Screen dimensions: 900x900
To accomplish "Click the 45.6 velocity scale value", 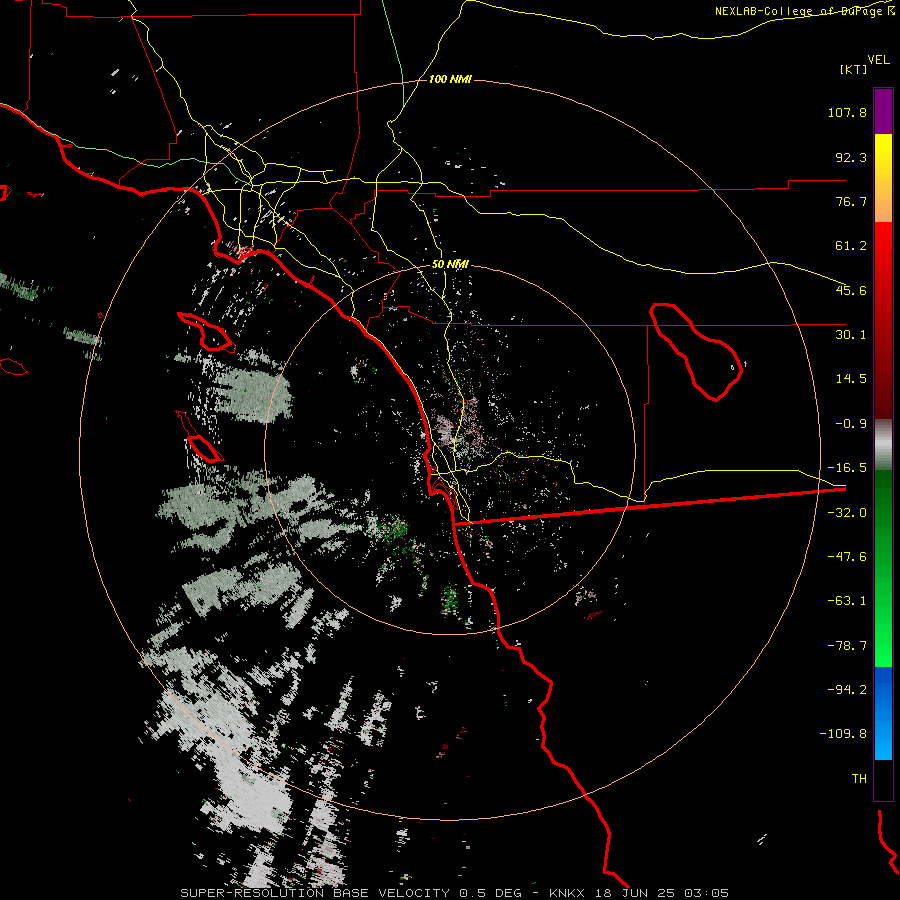I will click(x=851, y=290).
